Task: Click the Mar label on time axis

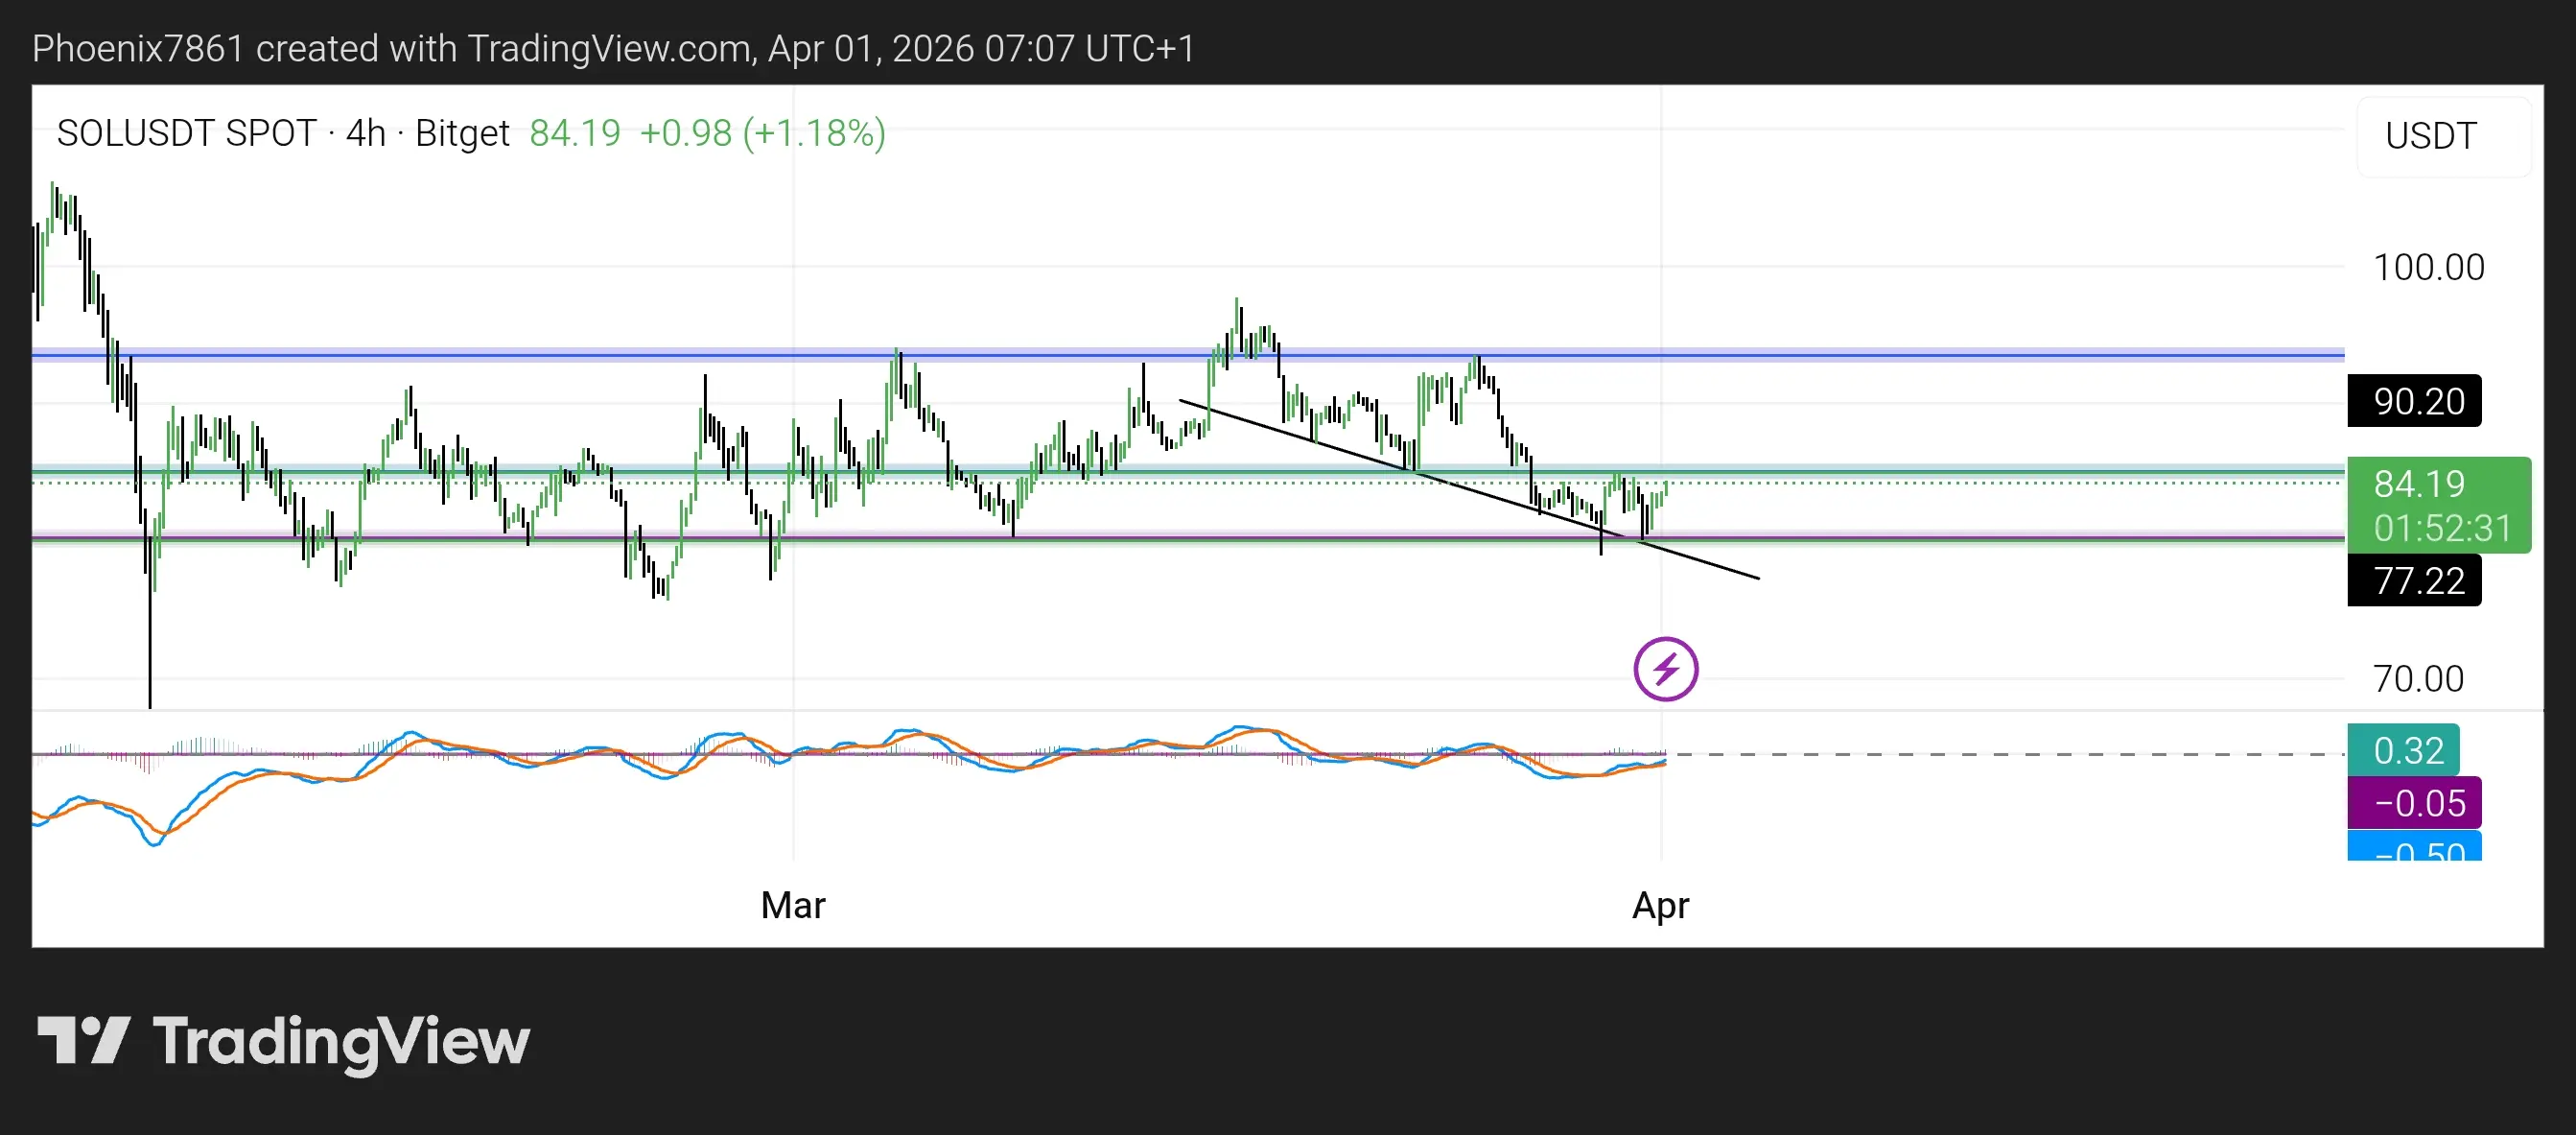Action: pos(792,905)
